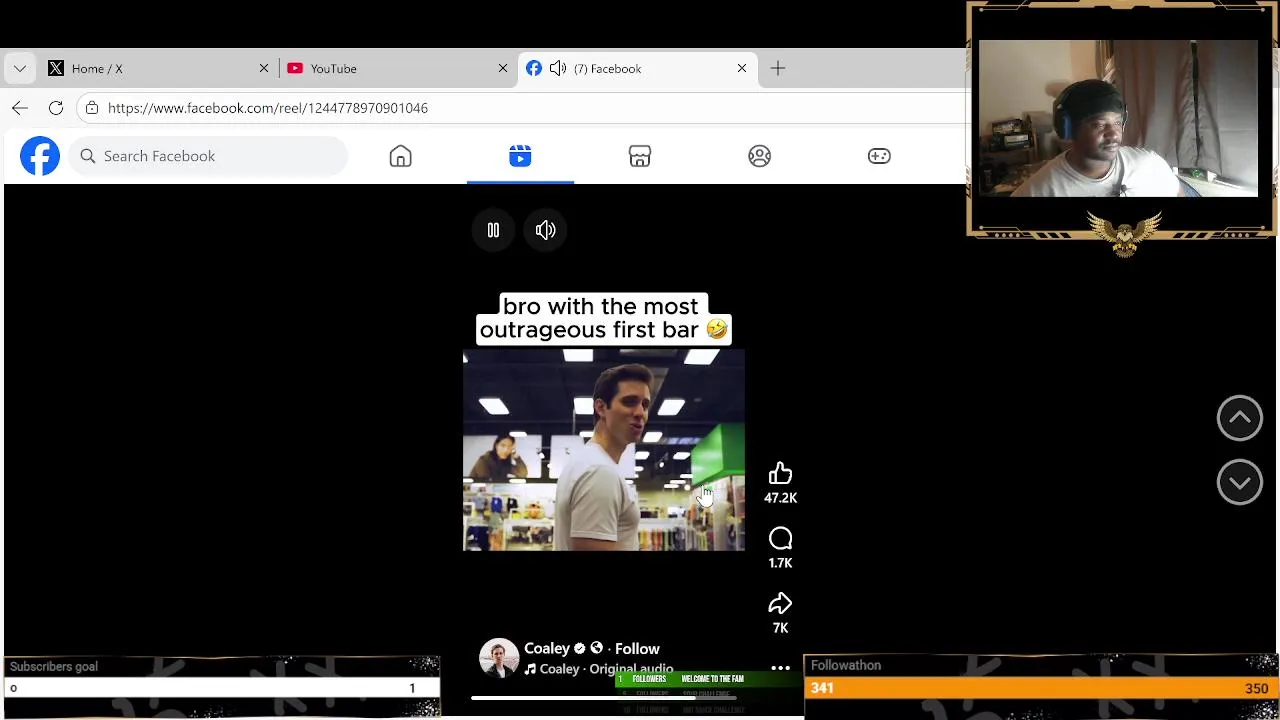Seek on the reel progress bar
Image resolution: width=1280 pixels, height=720 pixels.
point(604,698)
